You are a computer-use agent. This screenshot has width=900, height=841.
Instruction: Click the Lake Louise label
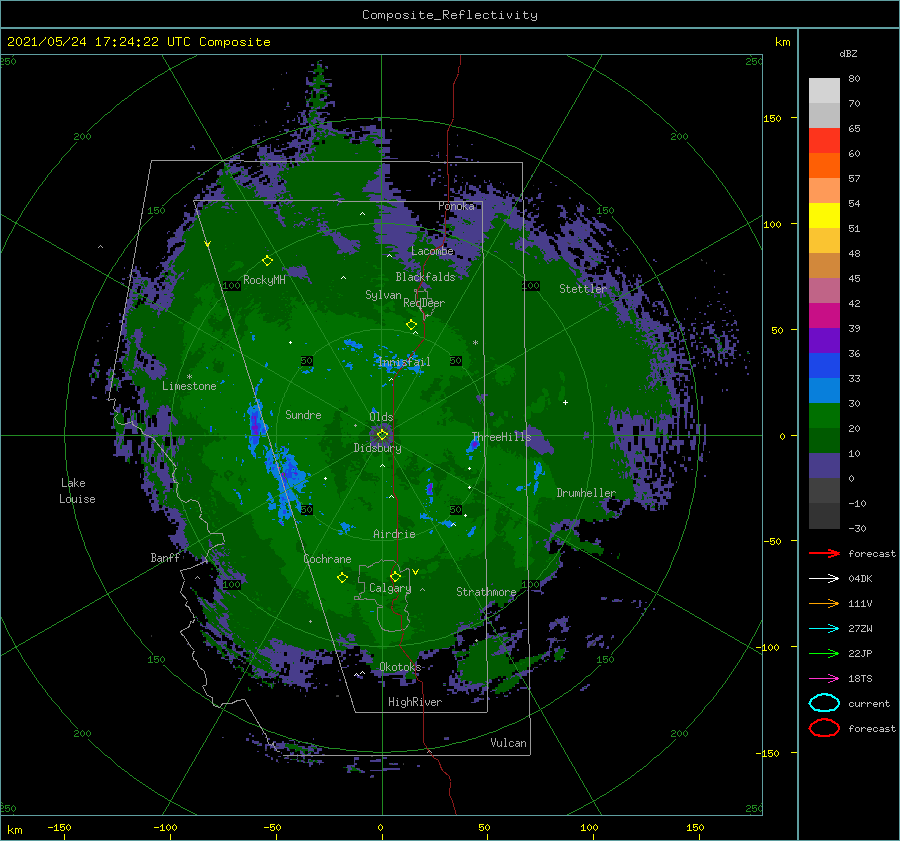[77, 491]
